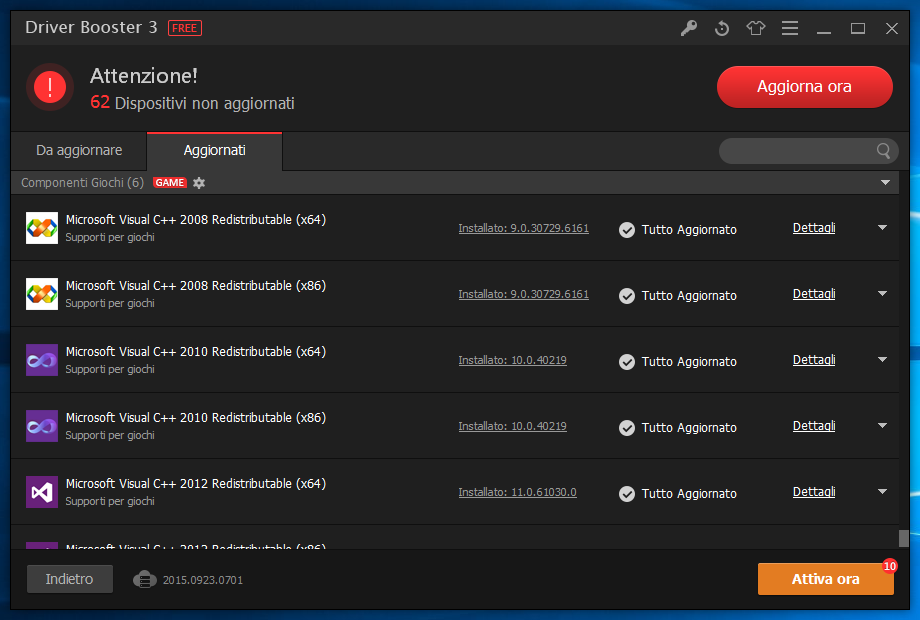Click the check mark for Visual C++ 2008 (x64)
The image size is (920, 620).
coord(627,229)
